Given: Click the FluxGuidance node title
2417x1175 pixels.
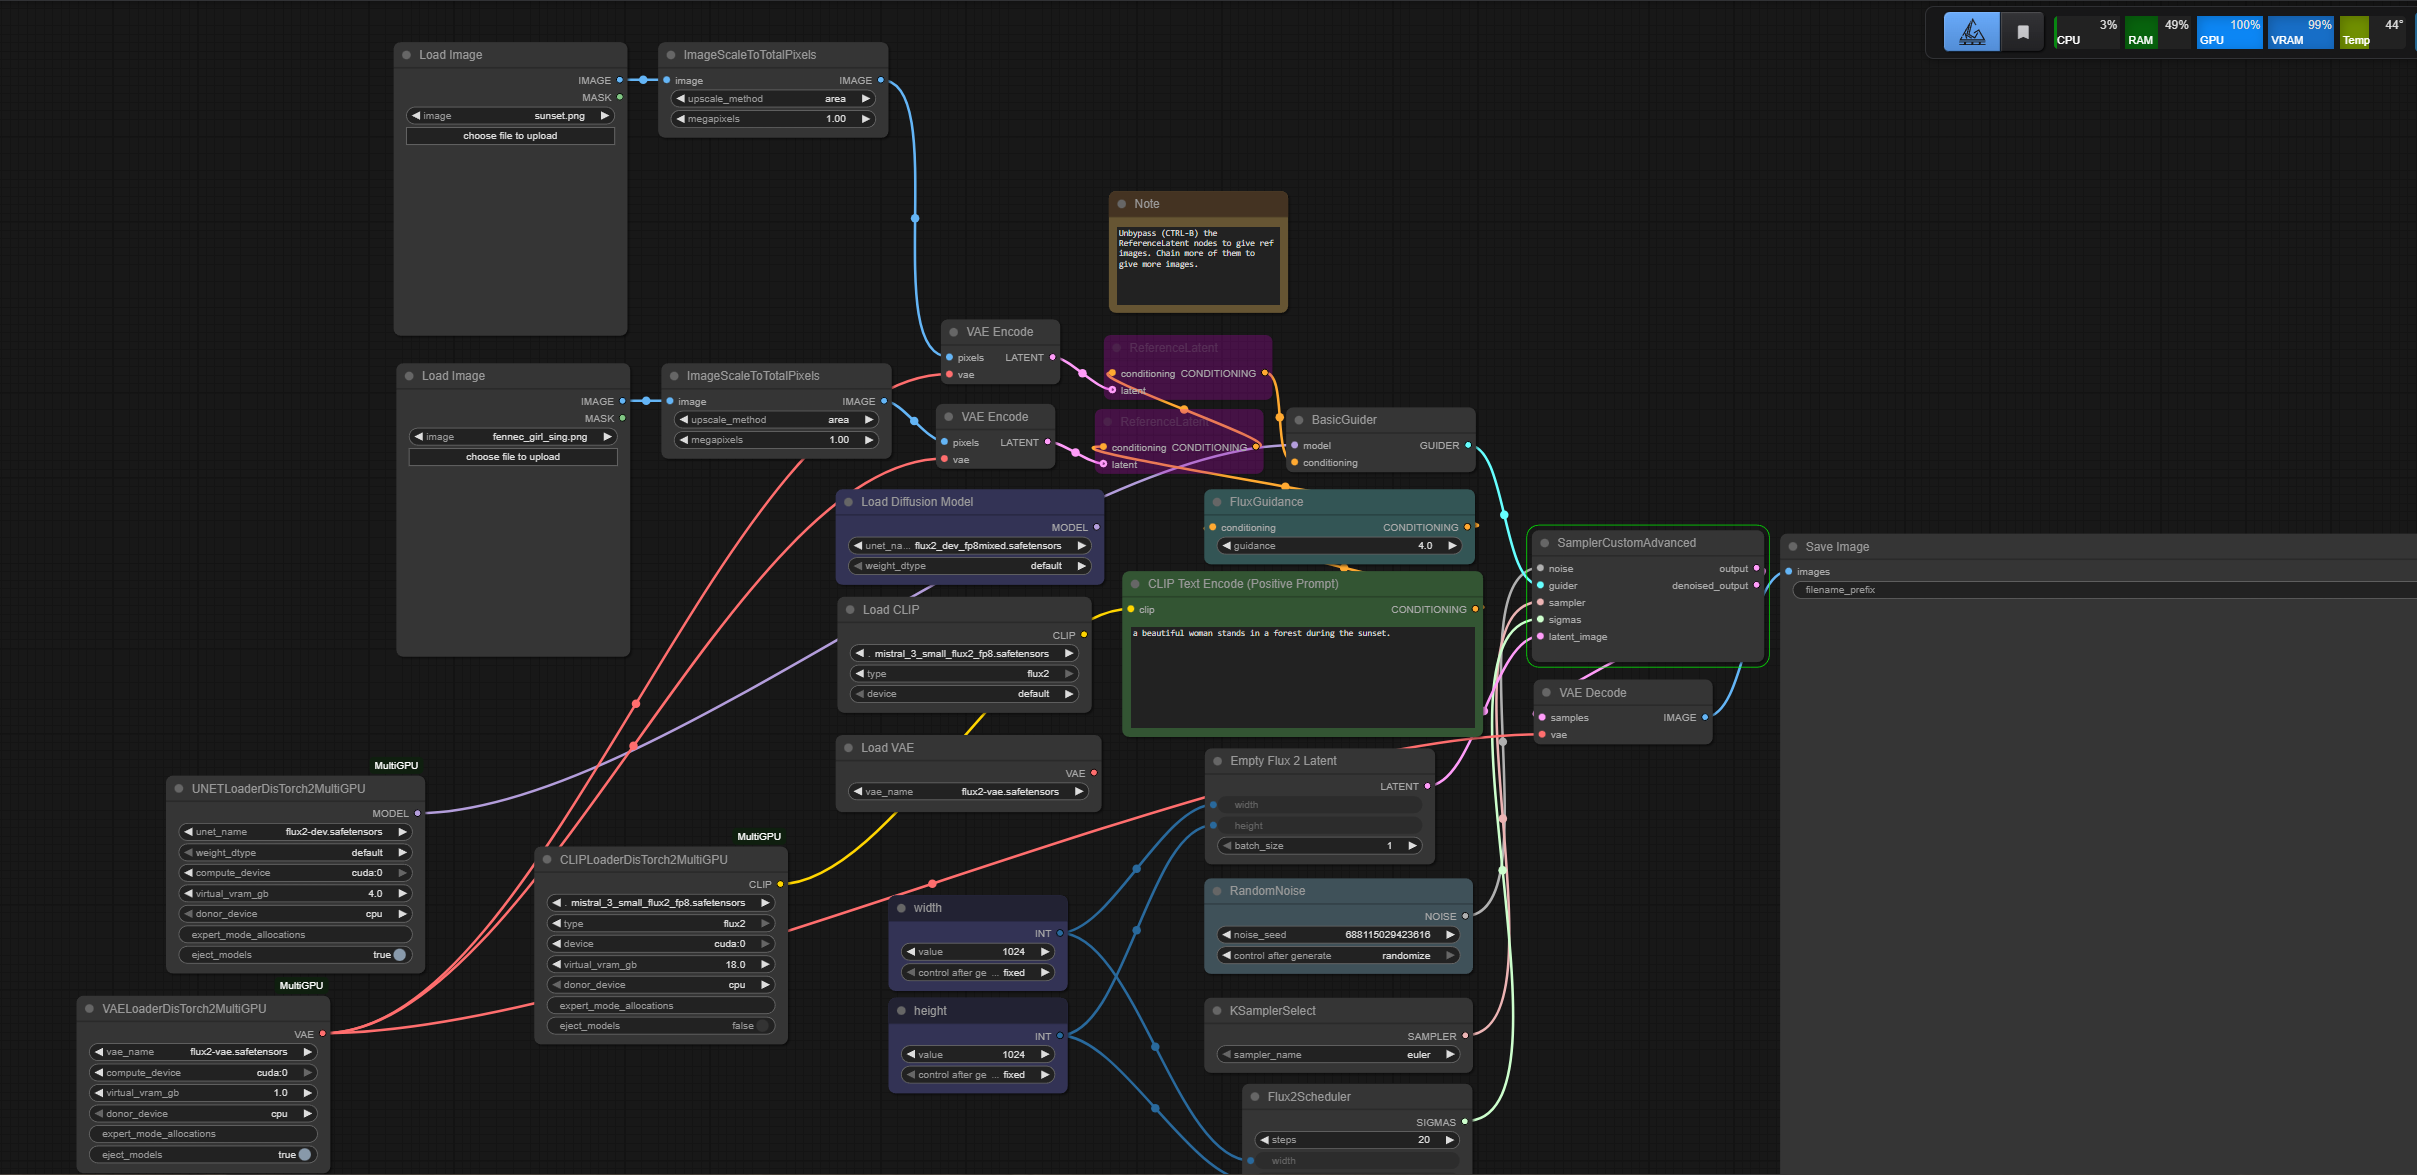Looking at the screenshot, I should (x=1266, y=502).
